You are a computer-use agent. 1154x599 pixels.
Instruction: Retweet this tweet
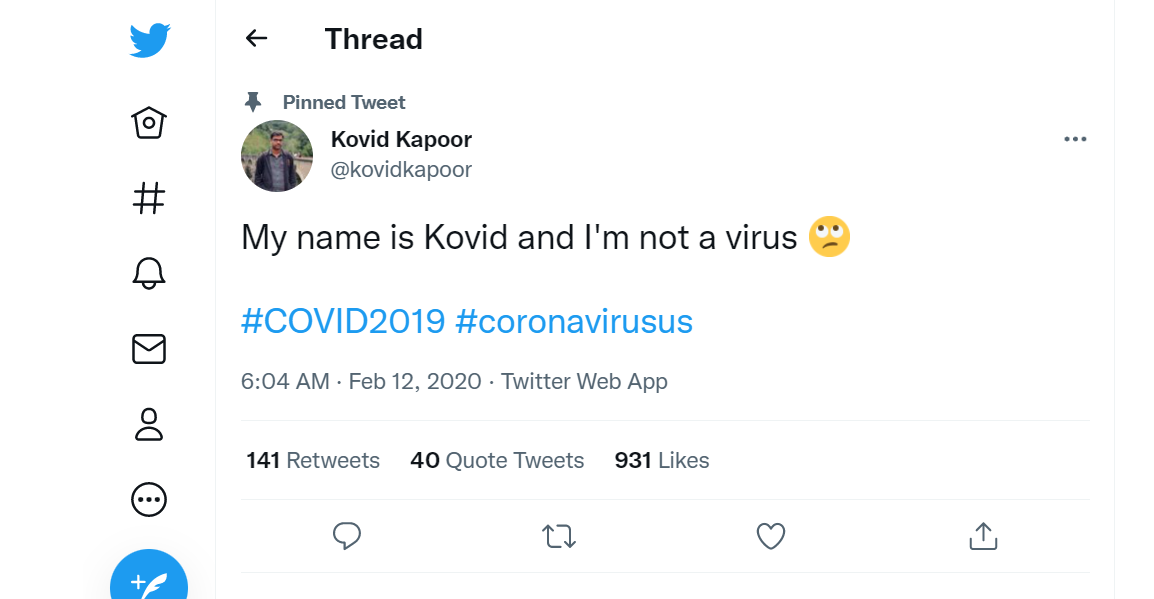[559, 537]
